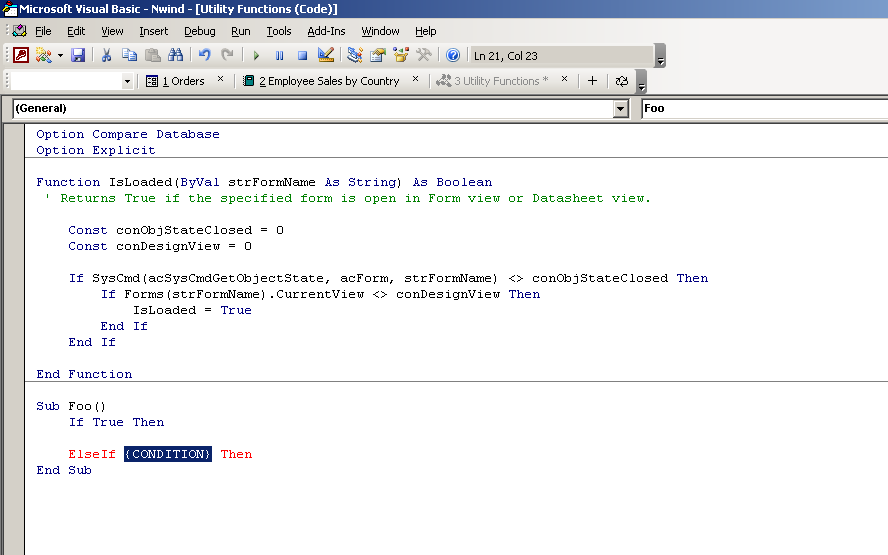Close the 1 Orders tab
This screenshot has width=888, height=555.
coord(220,79)
